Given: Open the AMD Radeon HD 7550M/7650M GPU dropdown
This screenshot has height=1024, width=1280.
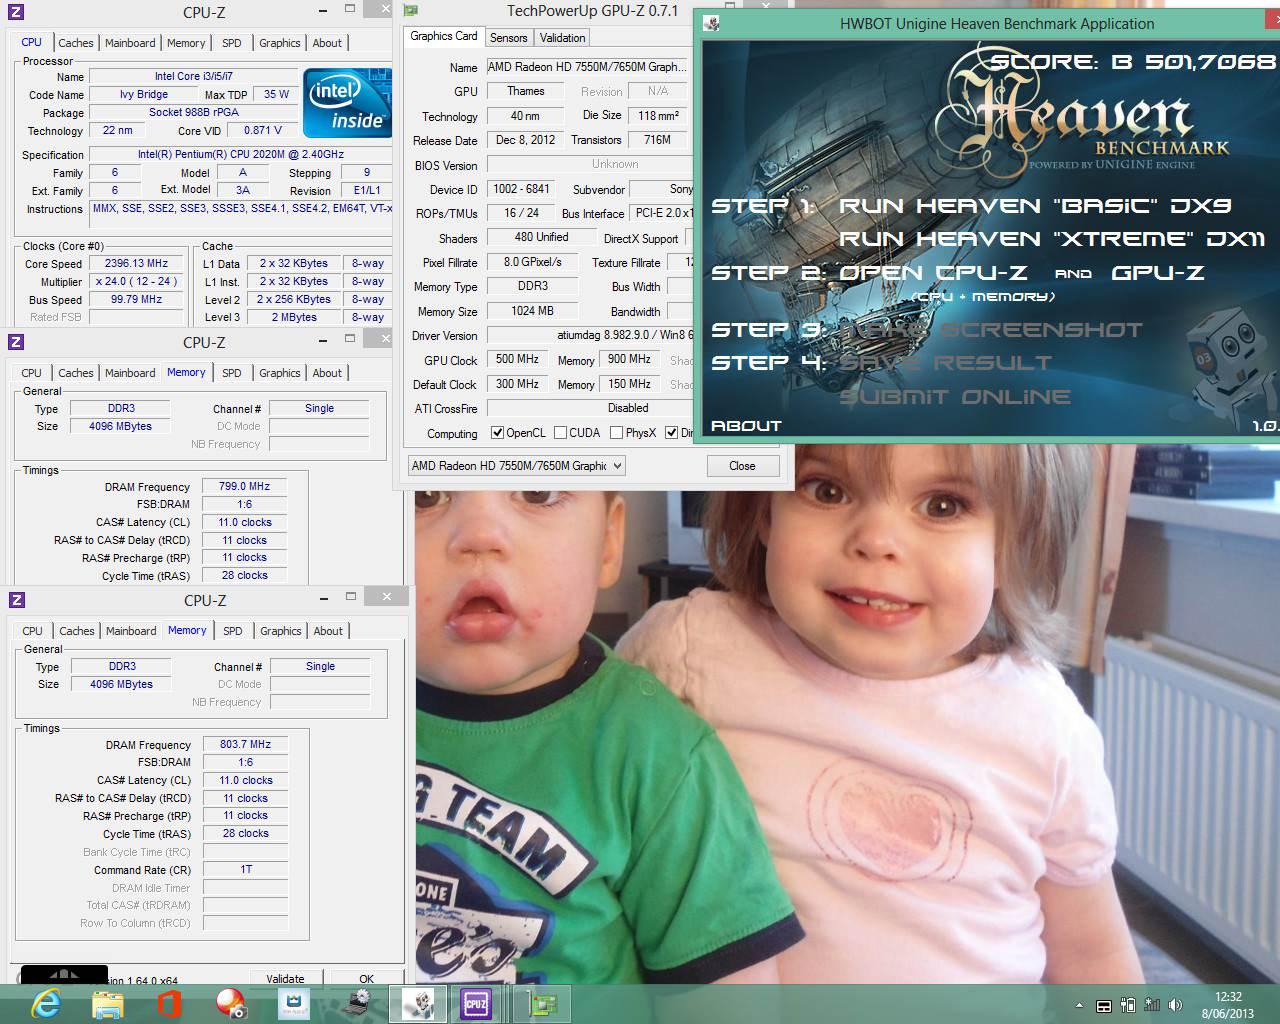Looking at the screenshot, I should (516, 465).
